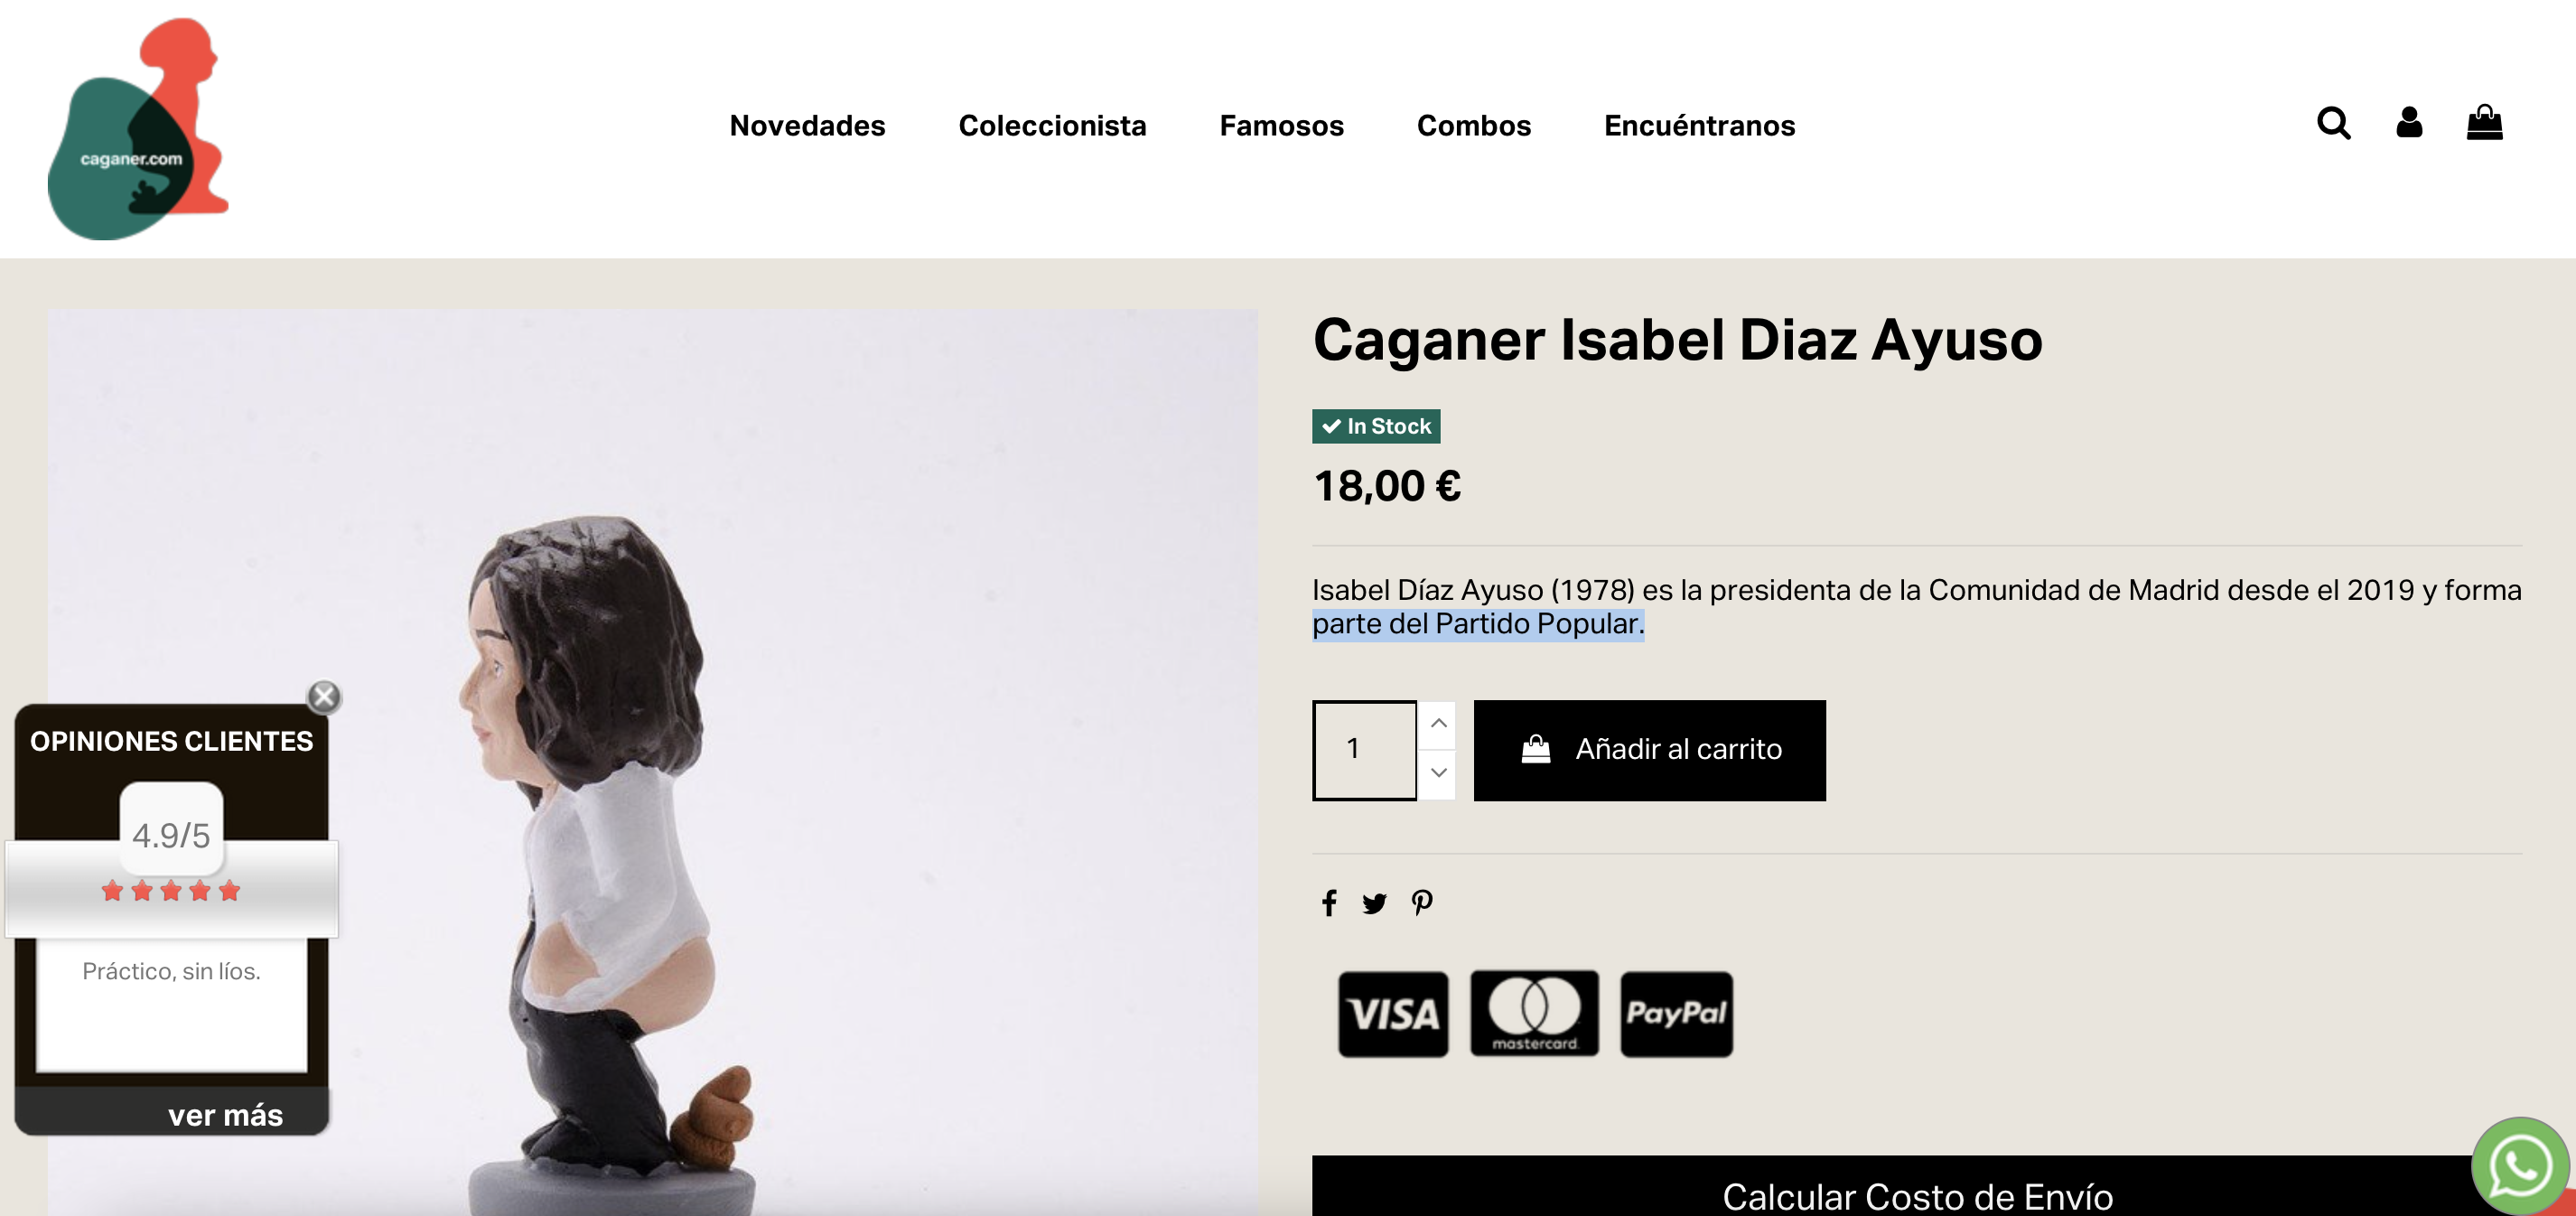Click ver más in reviews widget
The image size is (2576, 1216).
pyautogui.click(x=225, y=1115)
